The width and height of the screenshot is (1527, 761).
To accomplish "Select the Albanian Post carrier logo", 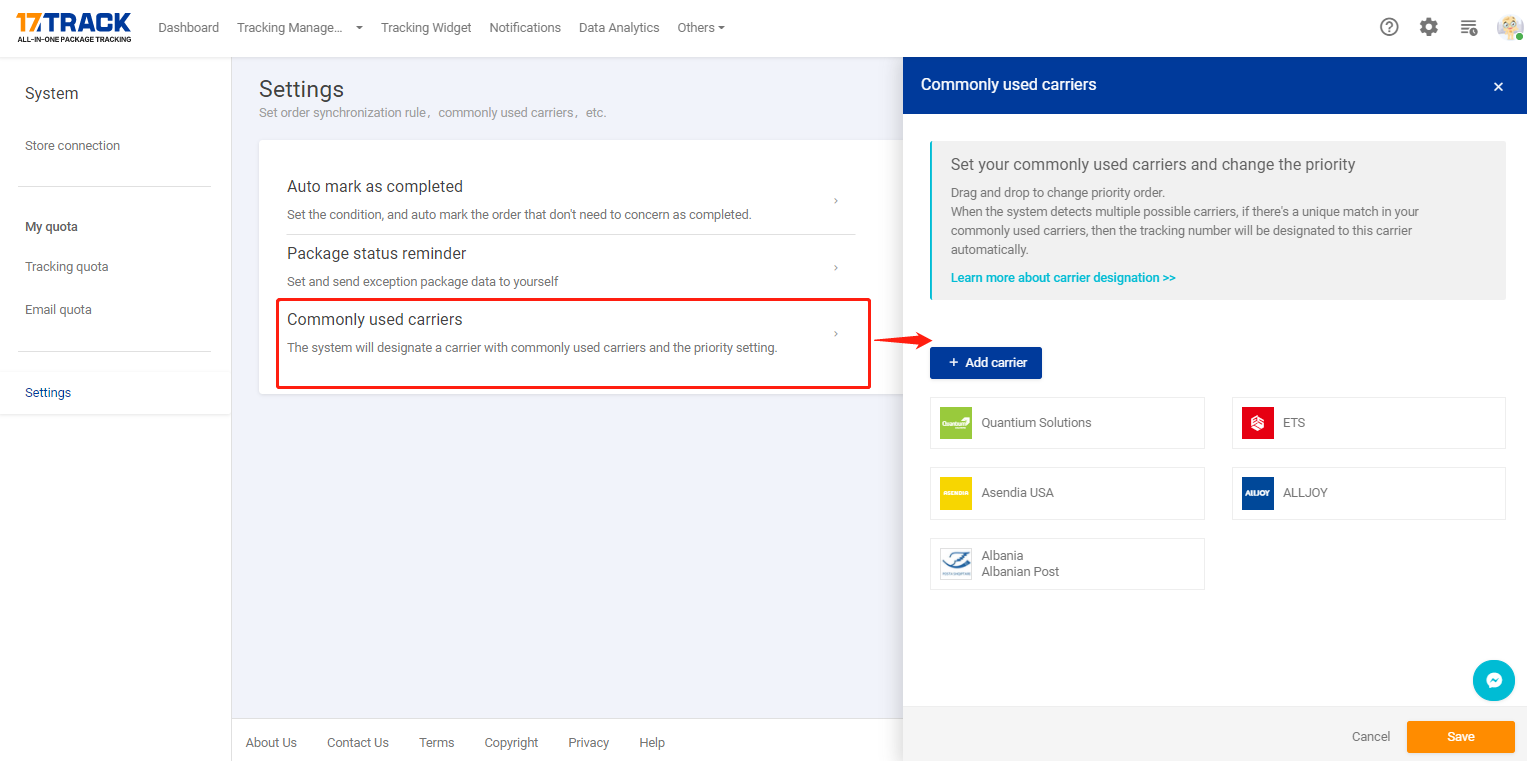I will click(x=955, y=563).
